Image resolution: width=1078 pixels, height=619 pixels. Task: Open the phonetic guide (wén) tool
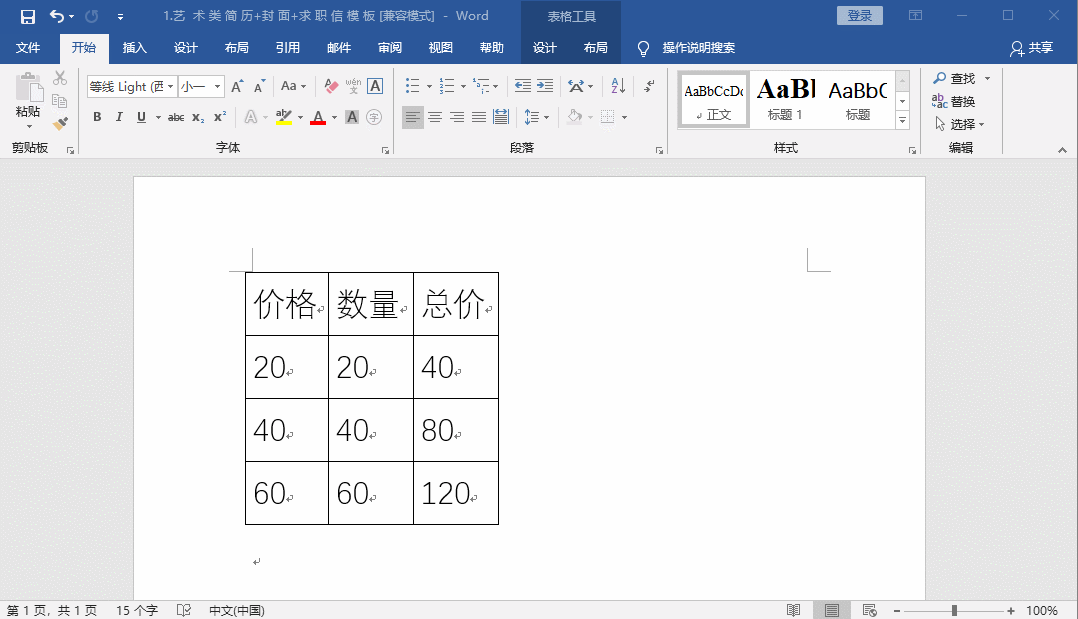353,86
